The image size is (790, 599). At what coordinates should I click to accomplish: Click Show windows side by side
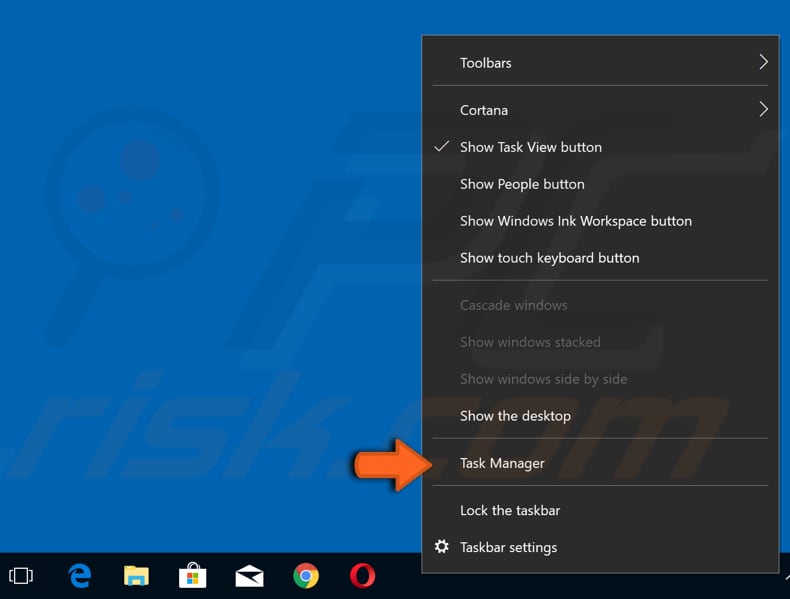point(600,379)
